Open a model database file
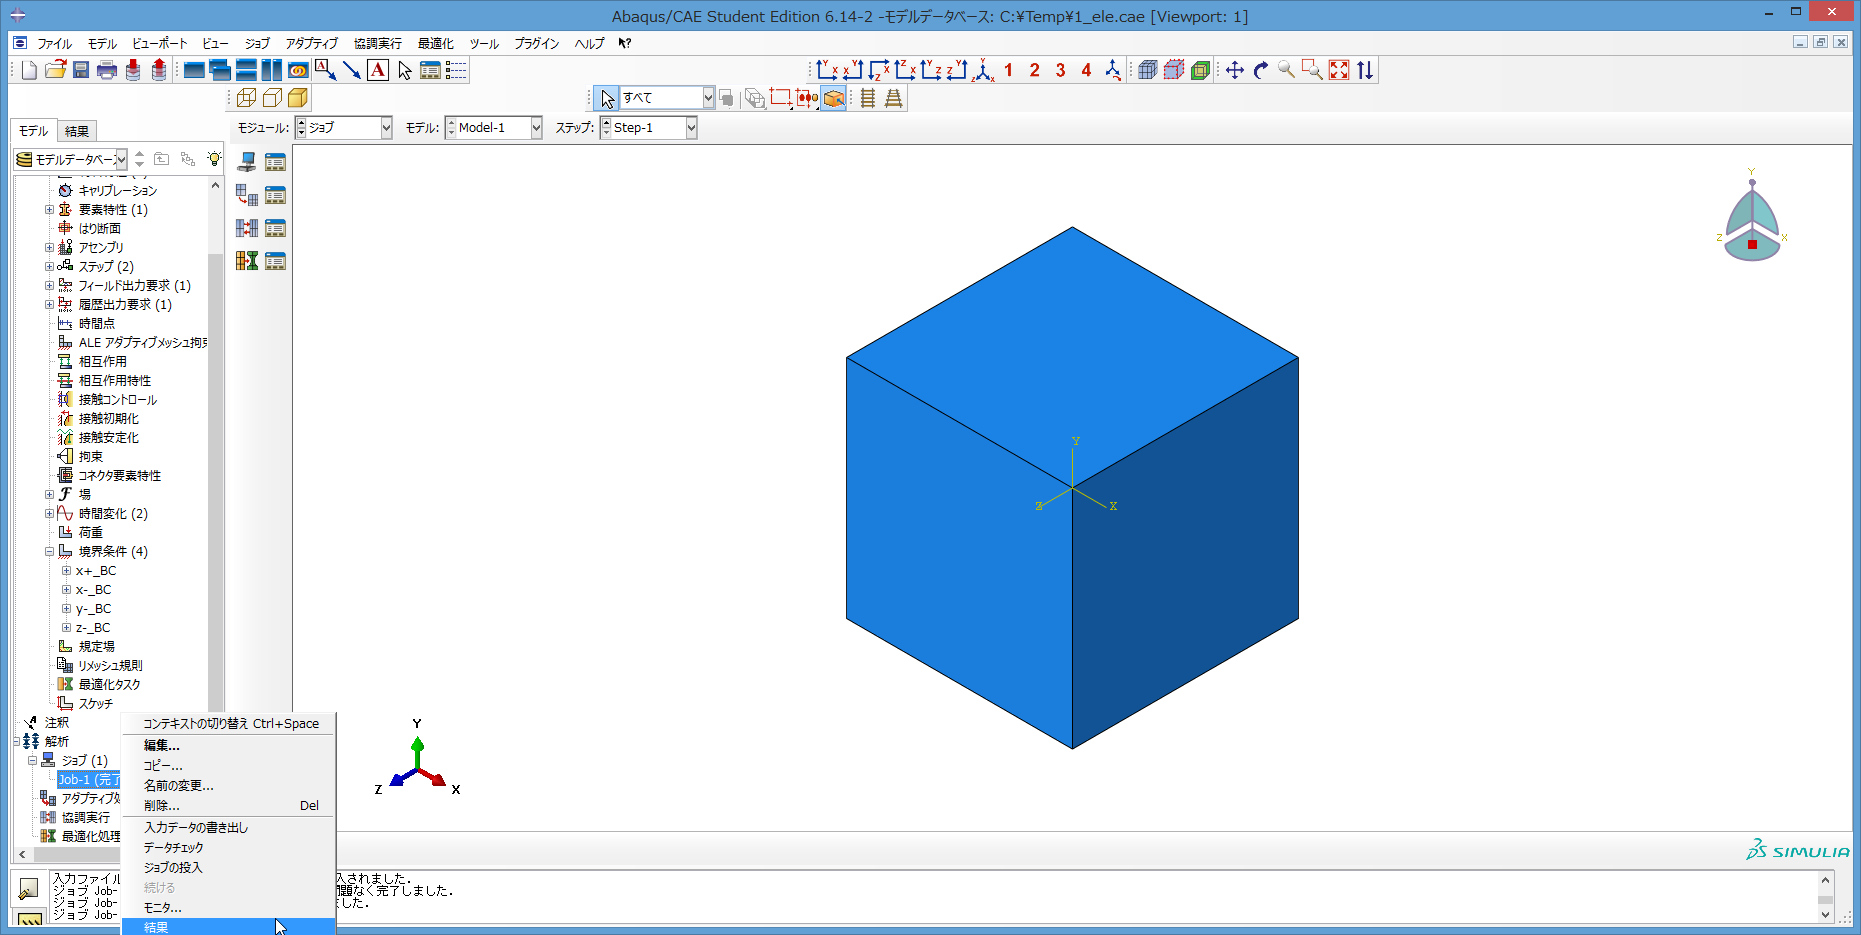 [55, 70]
